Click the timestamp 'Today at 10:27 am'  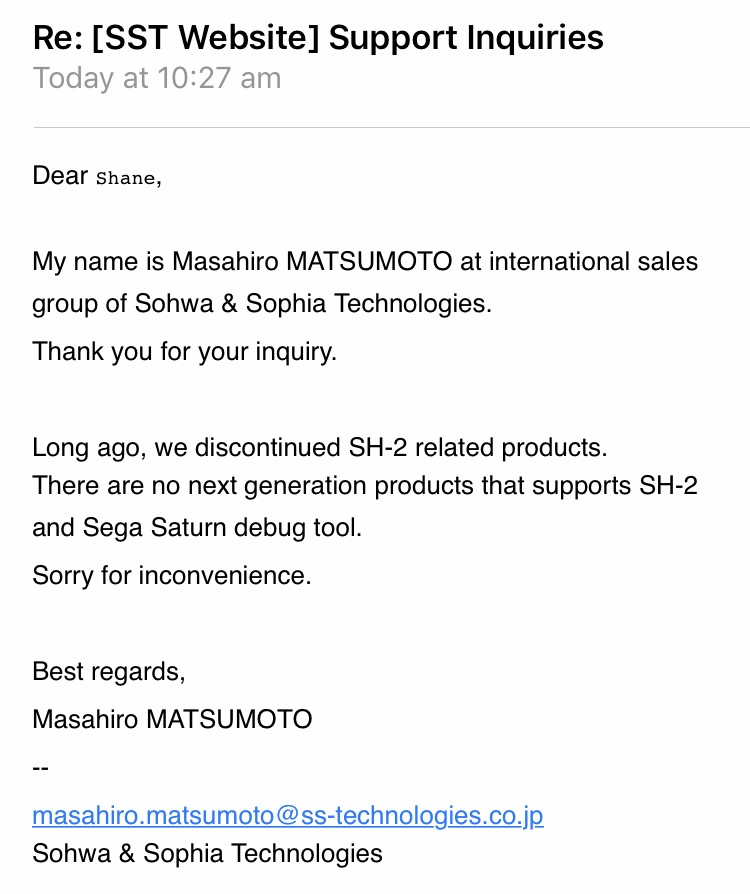click(x=157, y=78)
